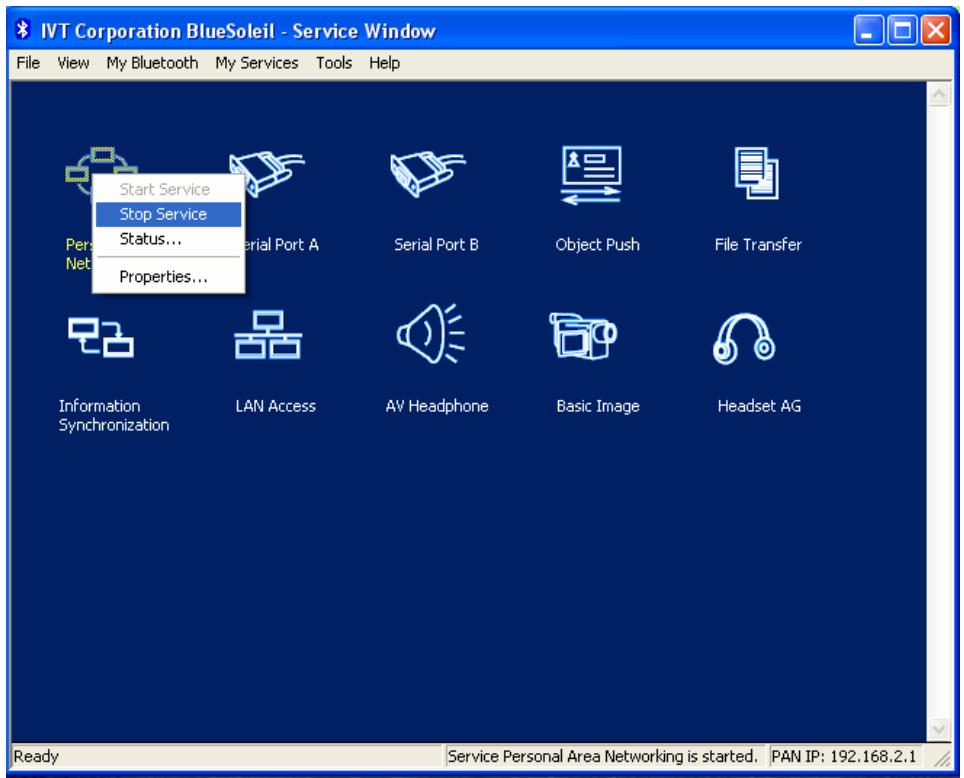The image size is (964, 778).
Task: Click 'Service Personal Area Networking is started' status
Action: tap(602, 756)
